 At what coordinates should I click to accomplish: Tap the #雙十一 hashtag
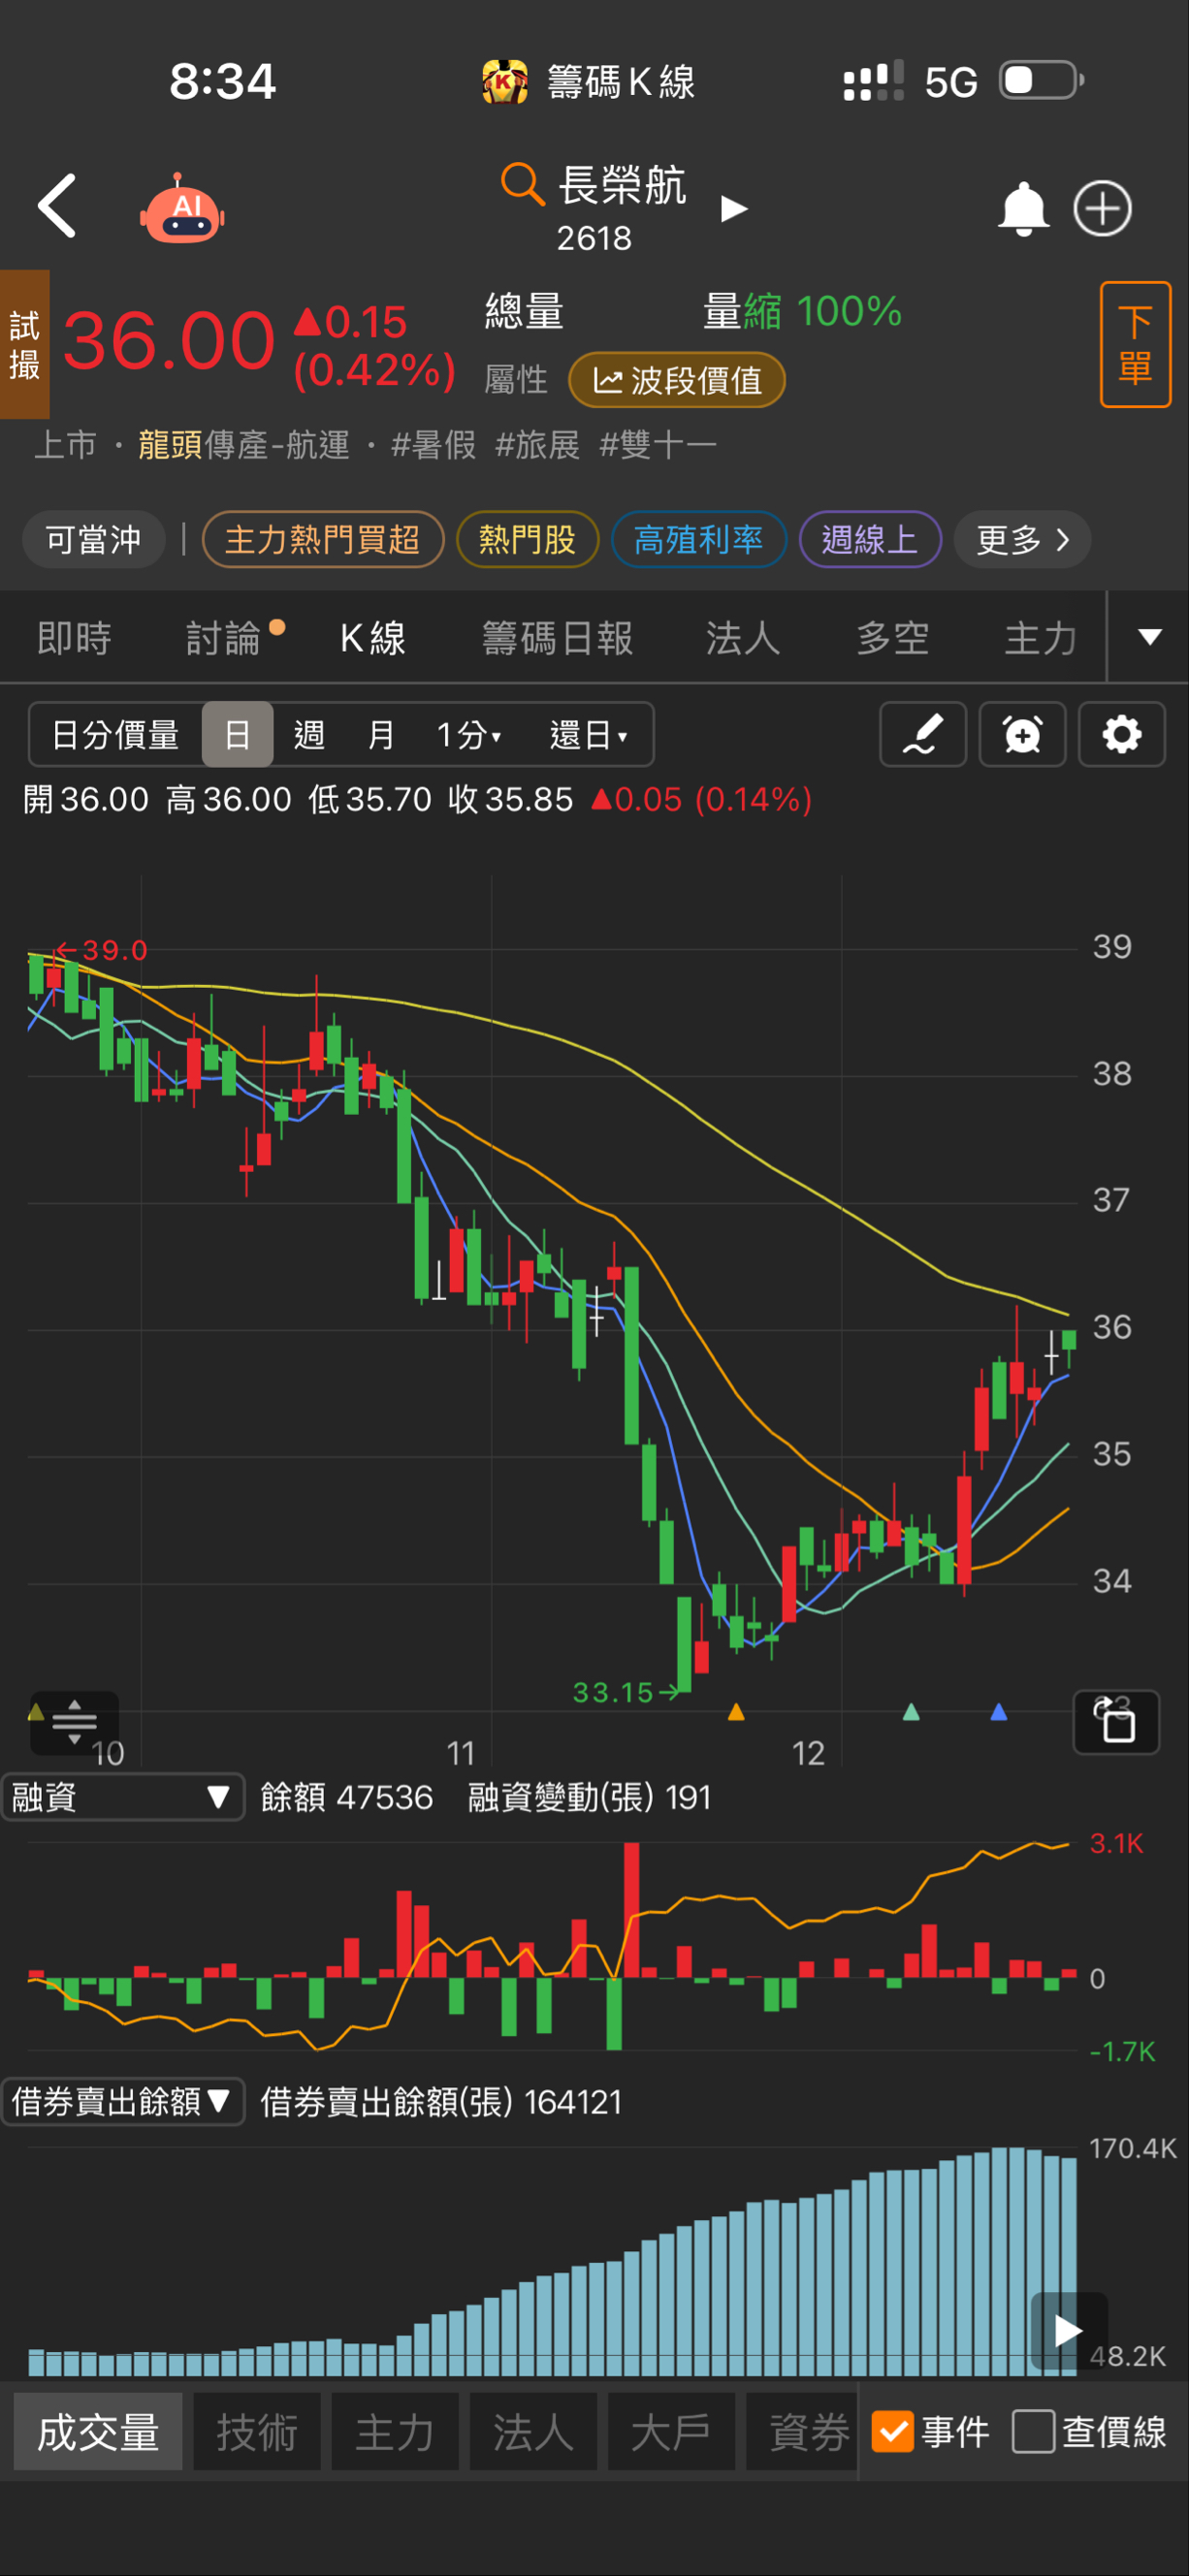(x=657, y=444)
